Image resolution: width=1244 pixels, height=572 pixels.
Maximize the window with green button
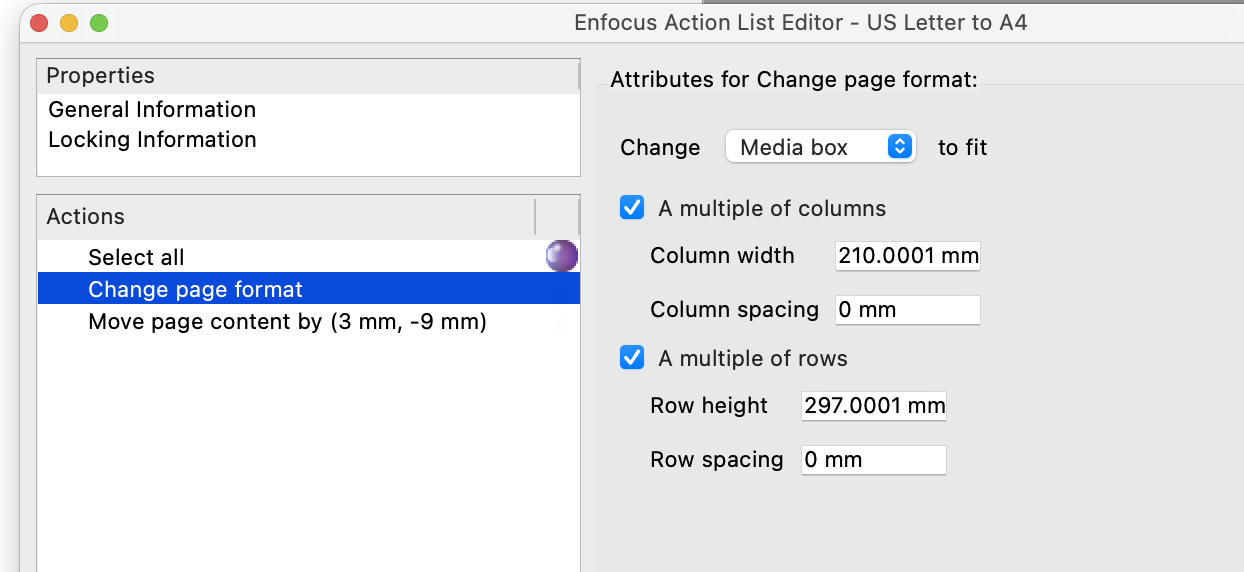(x=99, y=22)
